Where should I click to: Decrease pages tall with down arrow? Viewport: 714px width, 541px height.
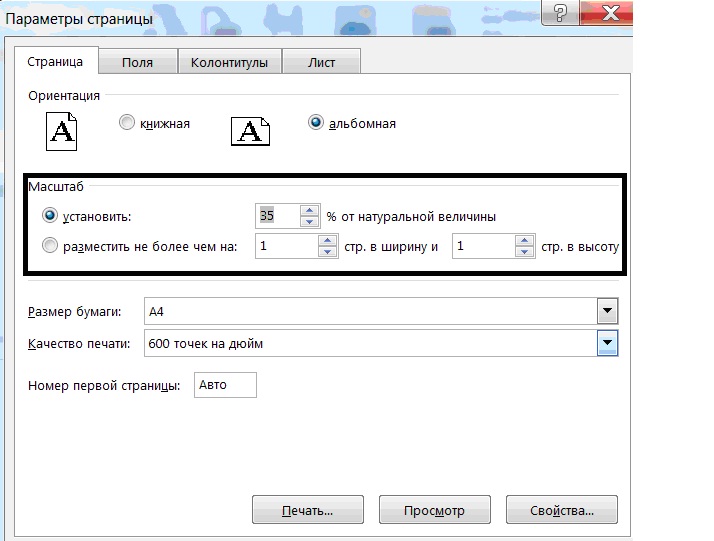525,252
